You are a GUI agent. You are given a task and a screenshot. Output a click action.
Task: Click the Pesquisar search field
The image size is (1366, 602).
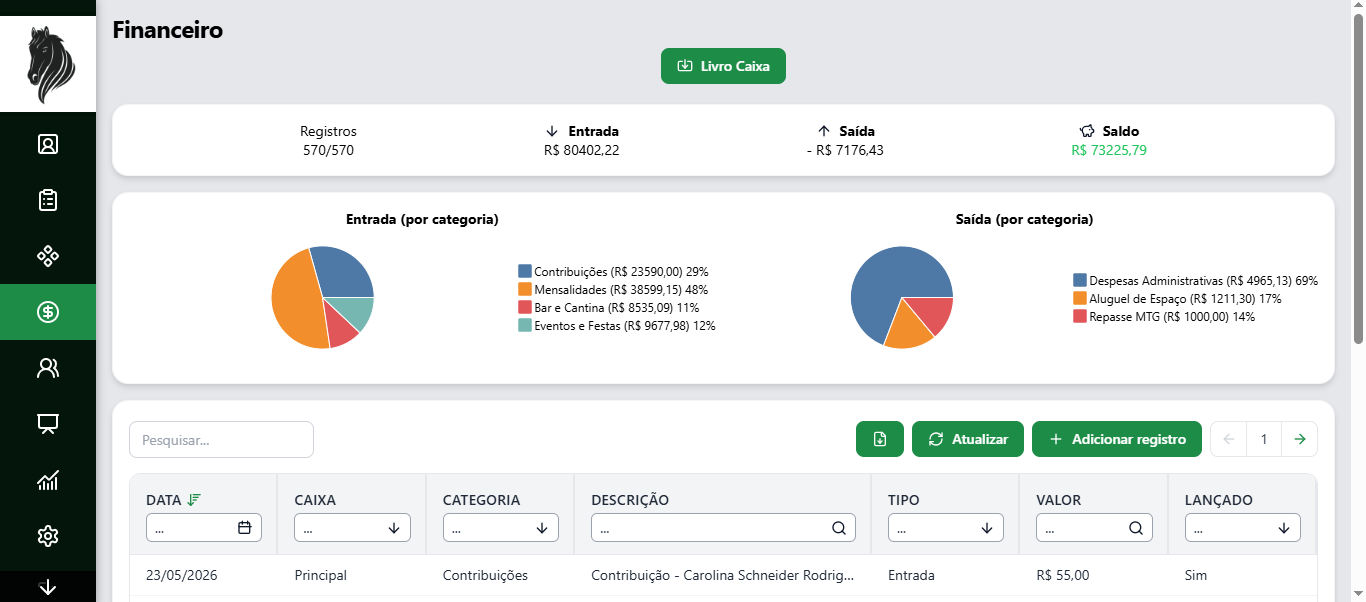coord(221,440)
